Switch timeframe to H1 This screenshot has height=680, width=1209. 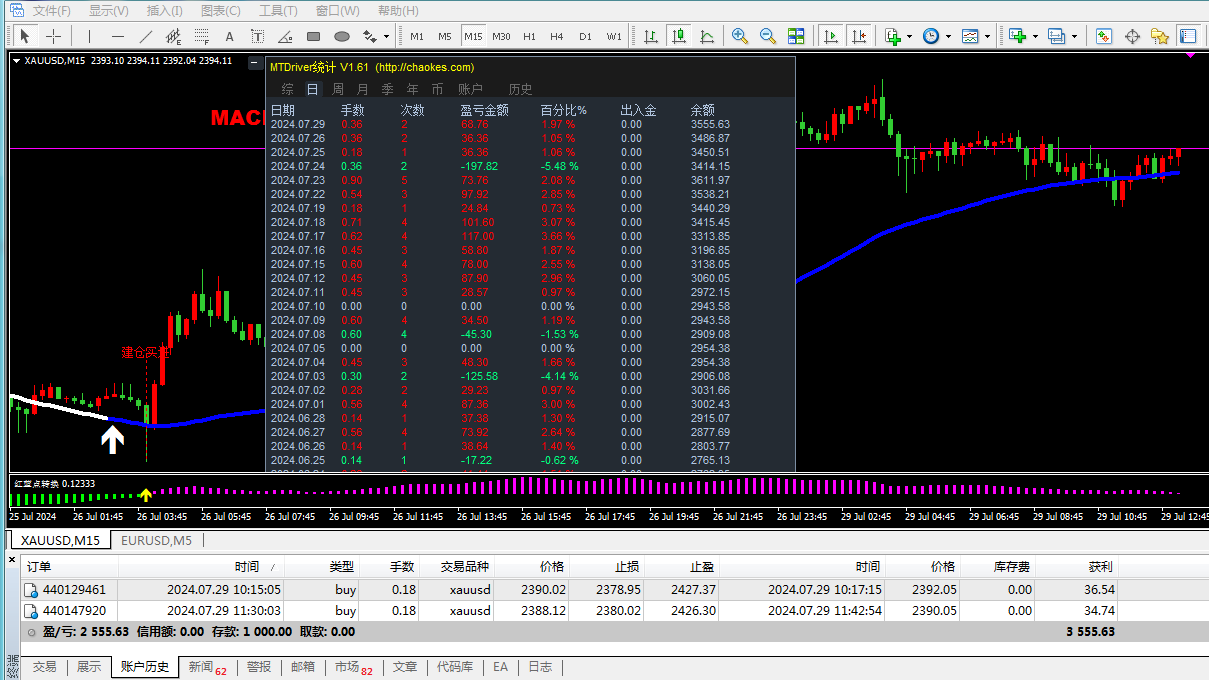point(529,36)
